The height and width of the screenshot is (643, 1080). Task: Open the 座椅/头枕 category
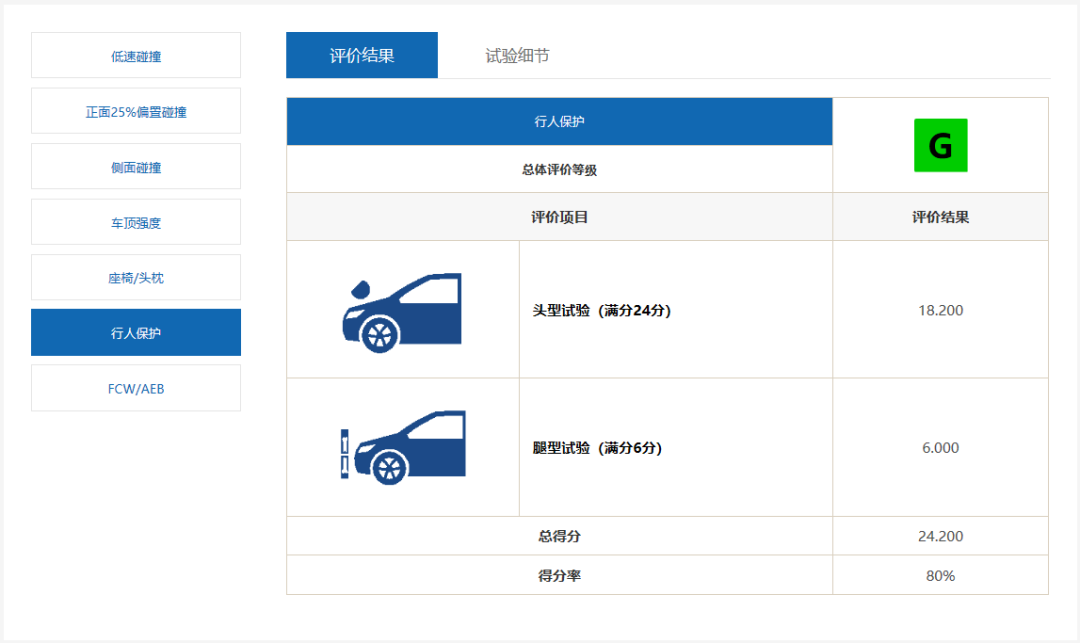coord(136,278)
